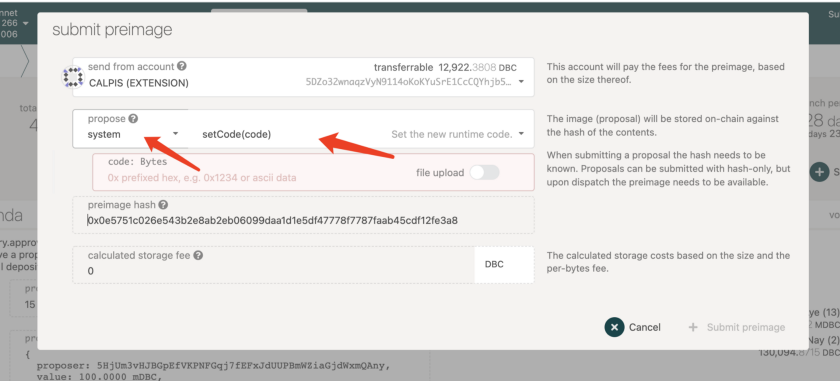The image size is (840, 381).
Task: Toggle the file upload switch
Action: (x=484, y=173)
